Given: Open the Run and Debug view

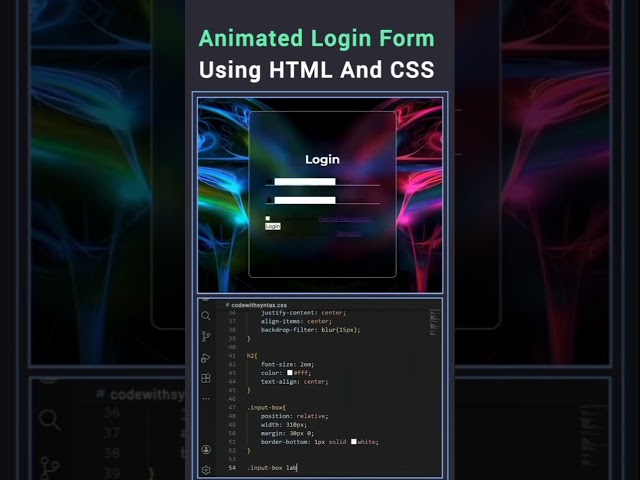Looking at the screenshot, I should [x=206, y=358].
